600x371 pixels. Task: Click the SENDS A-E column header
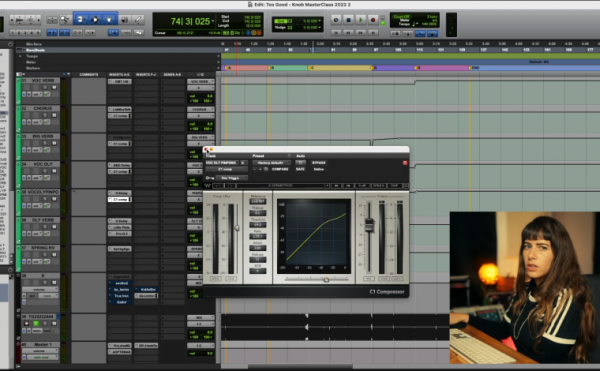pos(172,75)
